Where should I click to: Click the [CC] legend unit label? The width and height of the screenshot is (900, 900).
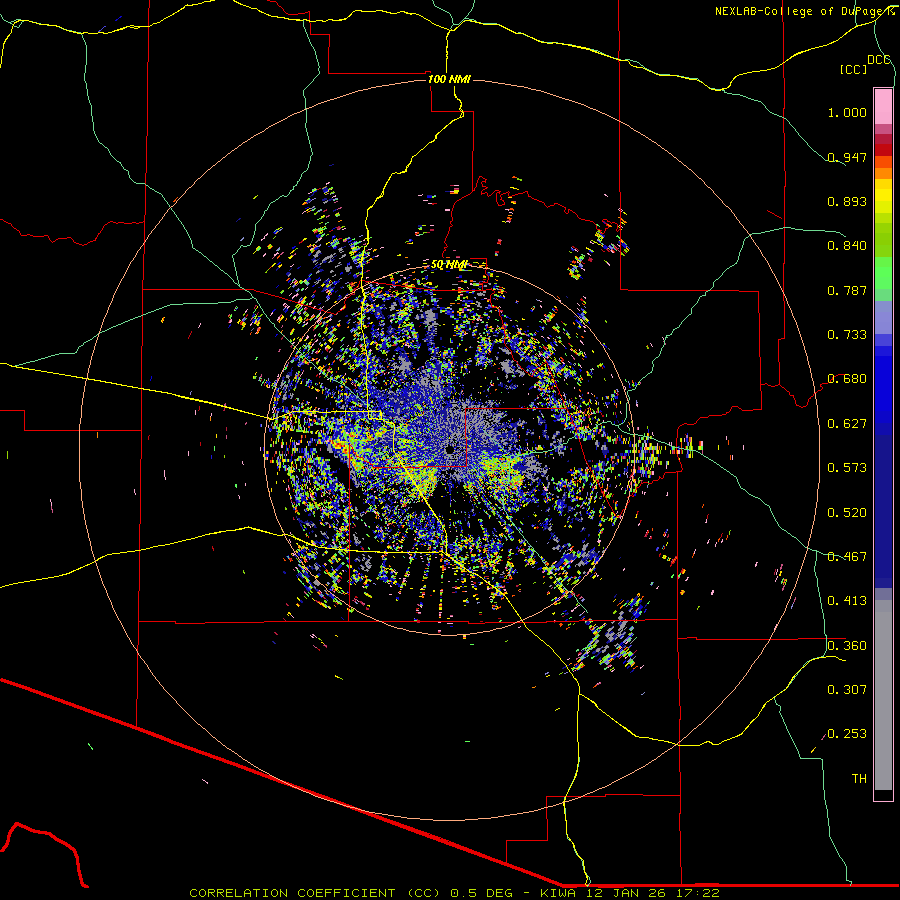[x=853, y=69]
